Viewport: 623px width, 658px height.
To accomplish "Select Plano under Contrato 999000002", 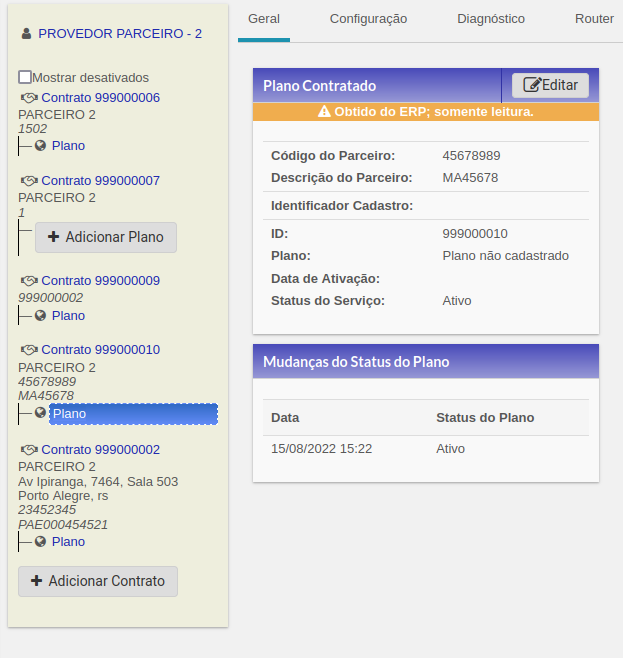I will pos(68,542).
